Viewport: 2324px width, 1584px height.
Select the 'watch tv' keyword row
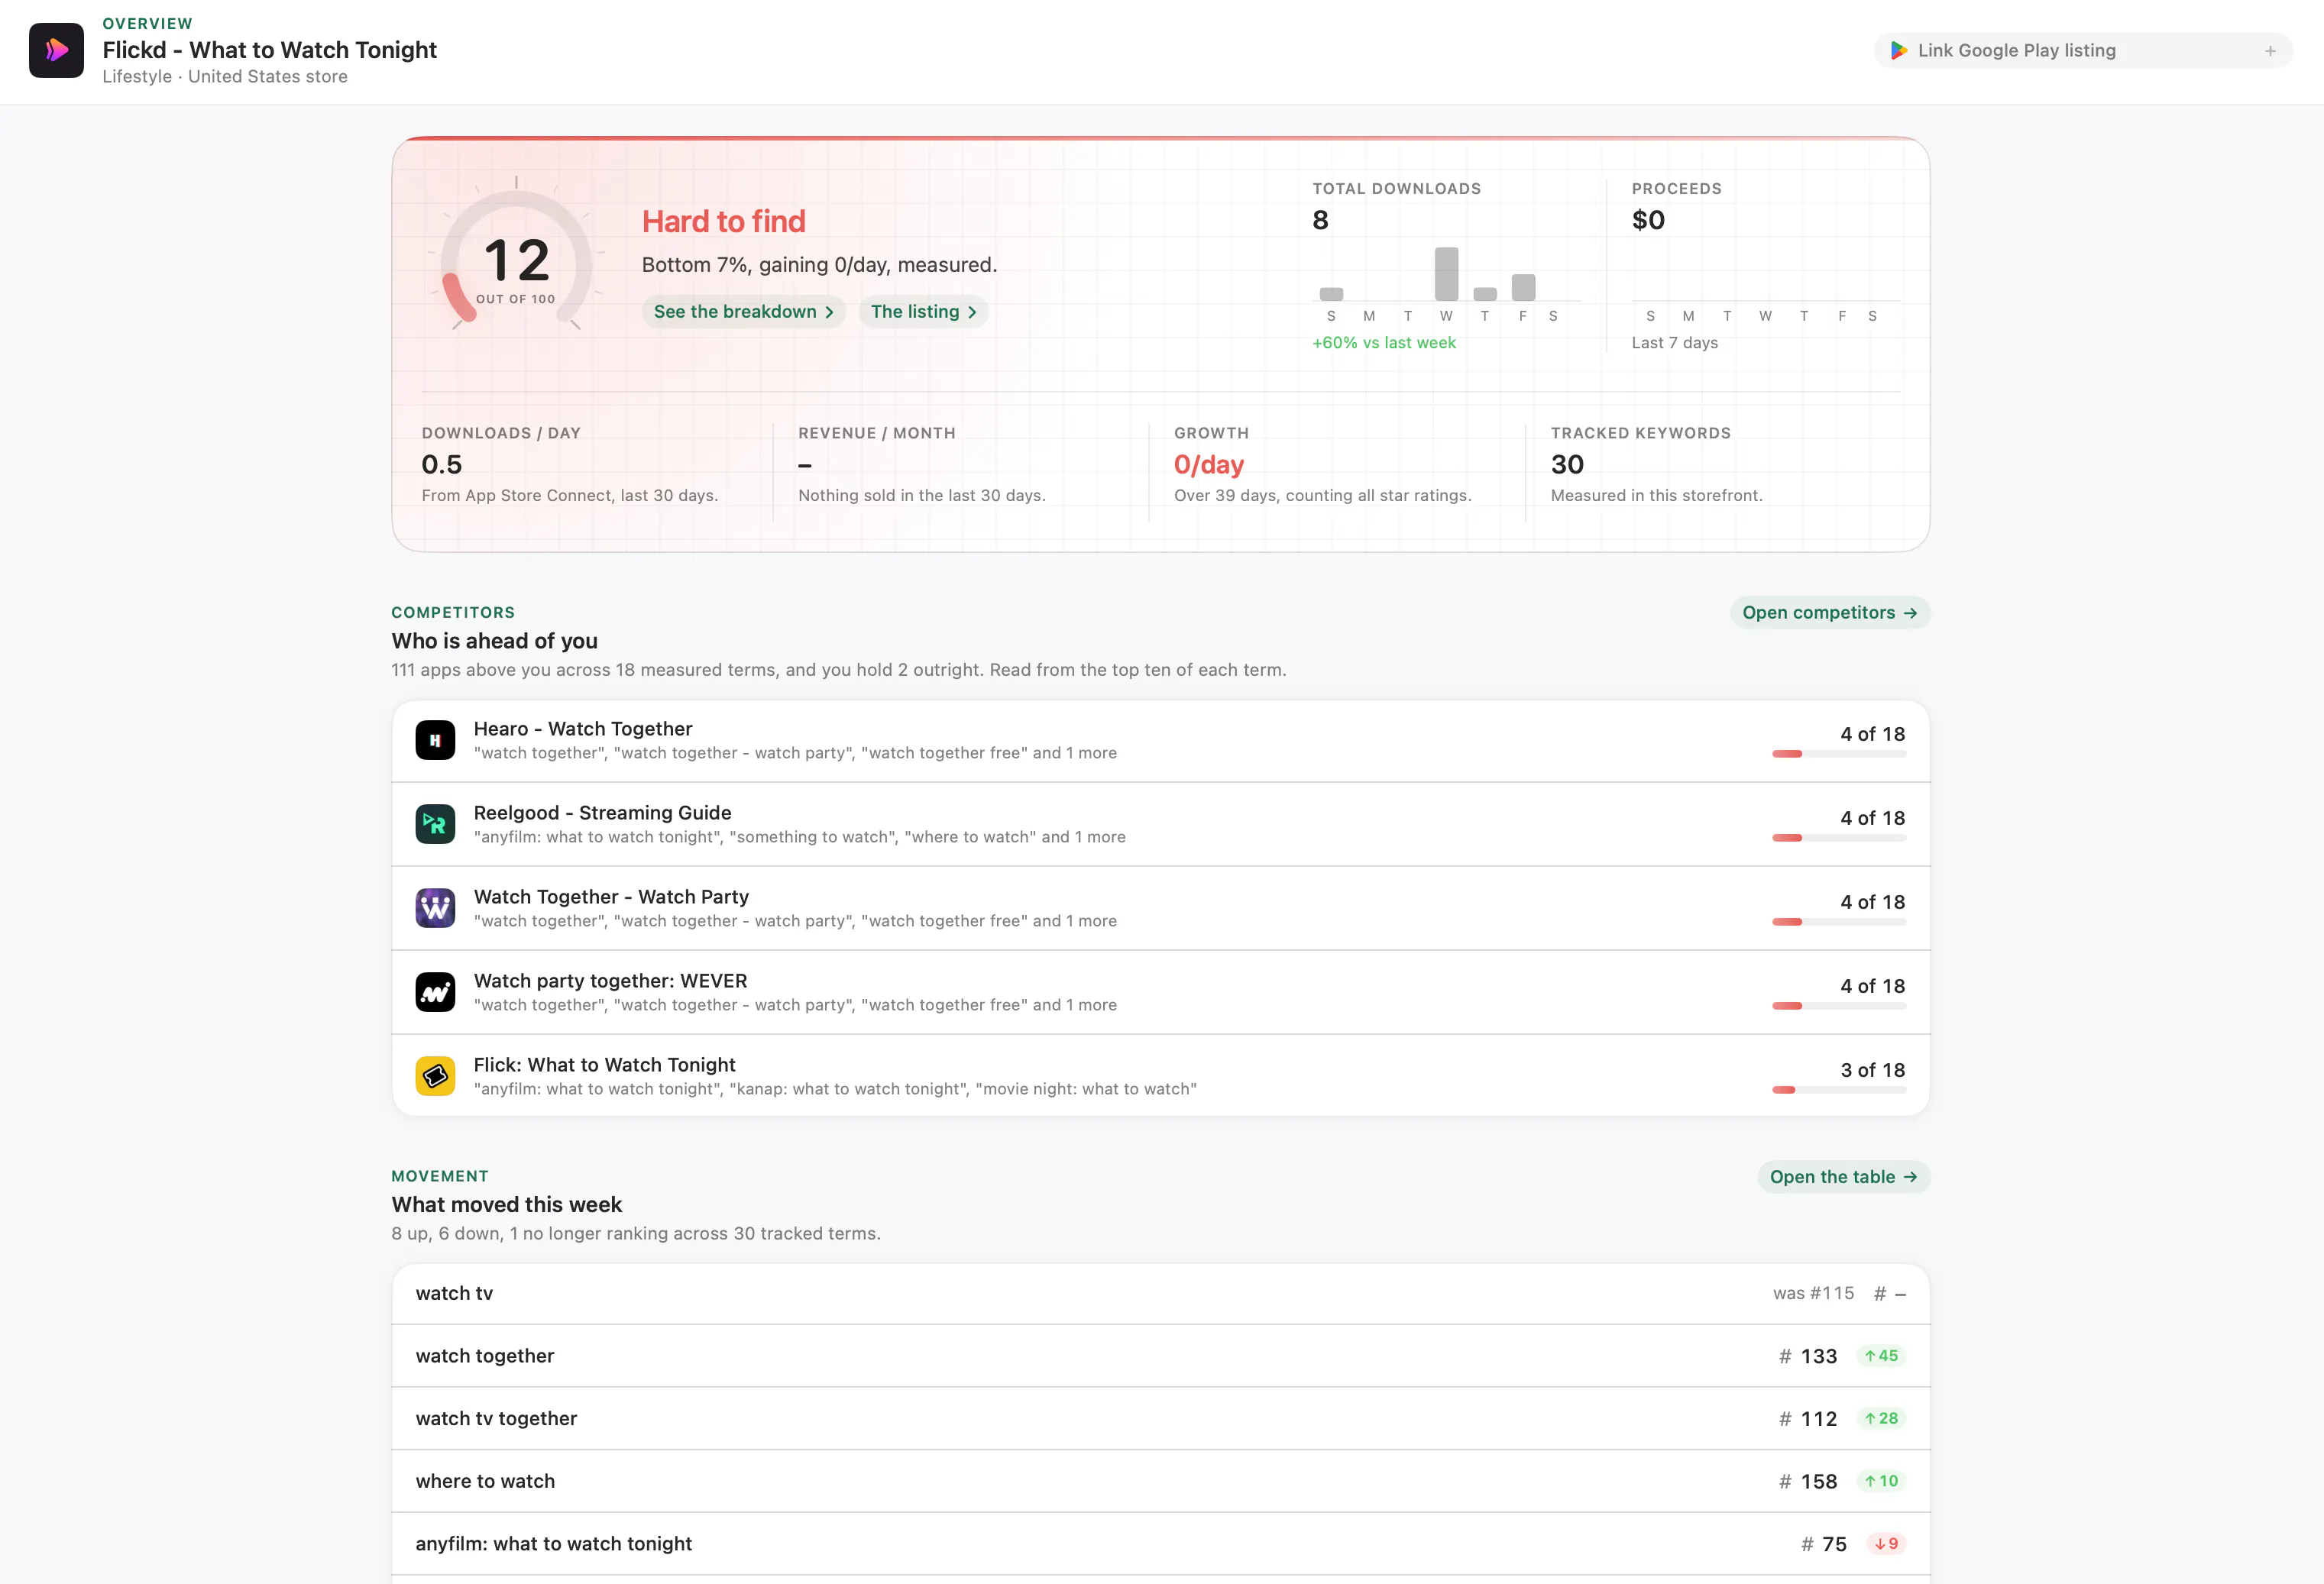1160,1294
